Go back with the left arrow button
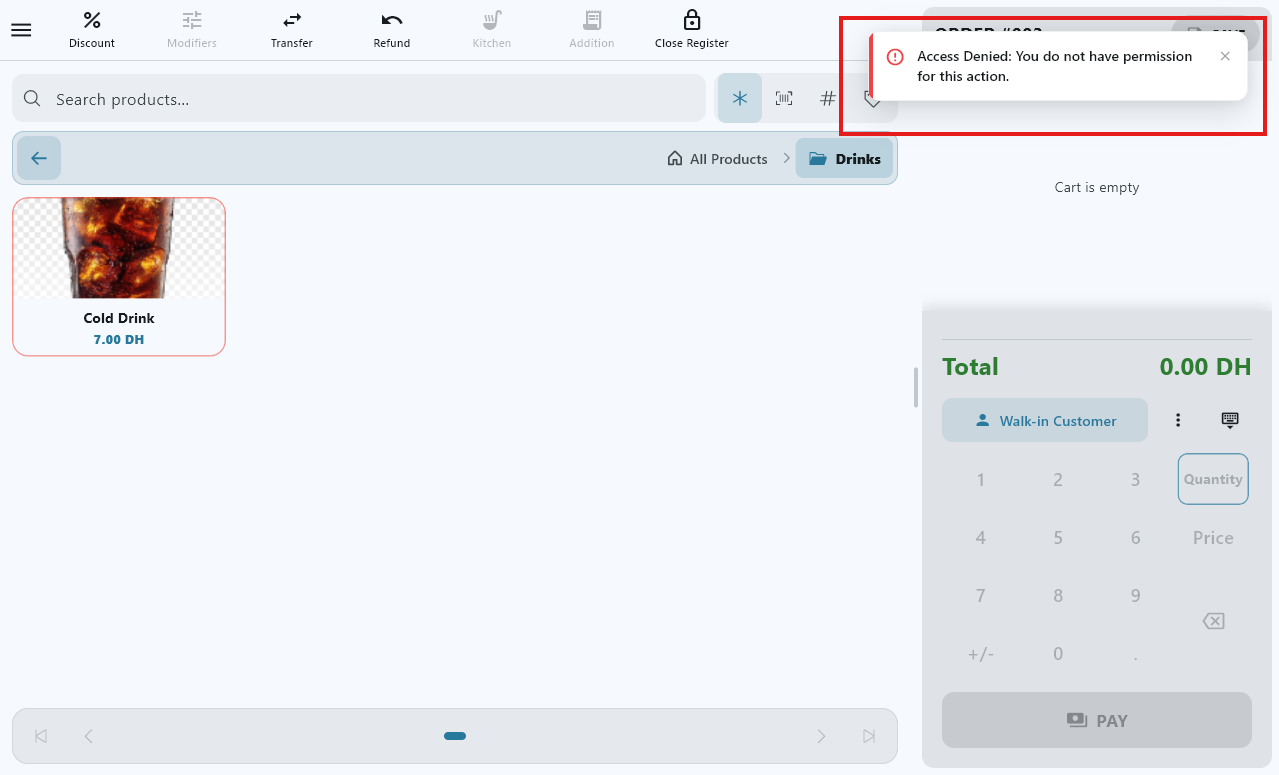 (39, 158)
